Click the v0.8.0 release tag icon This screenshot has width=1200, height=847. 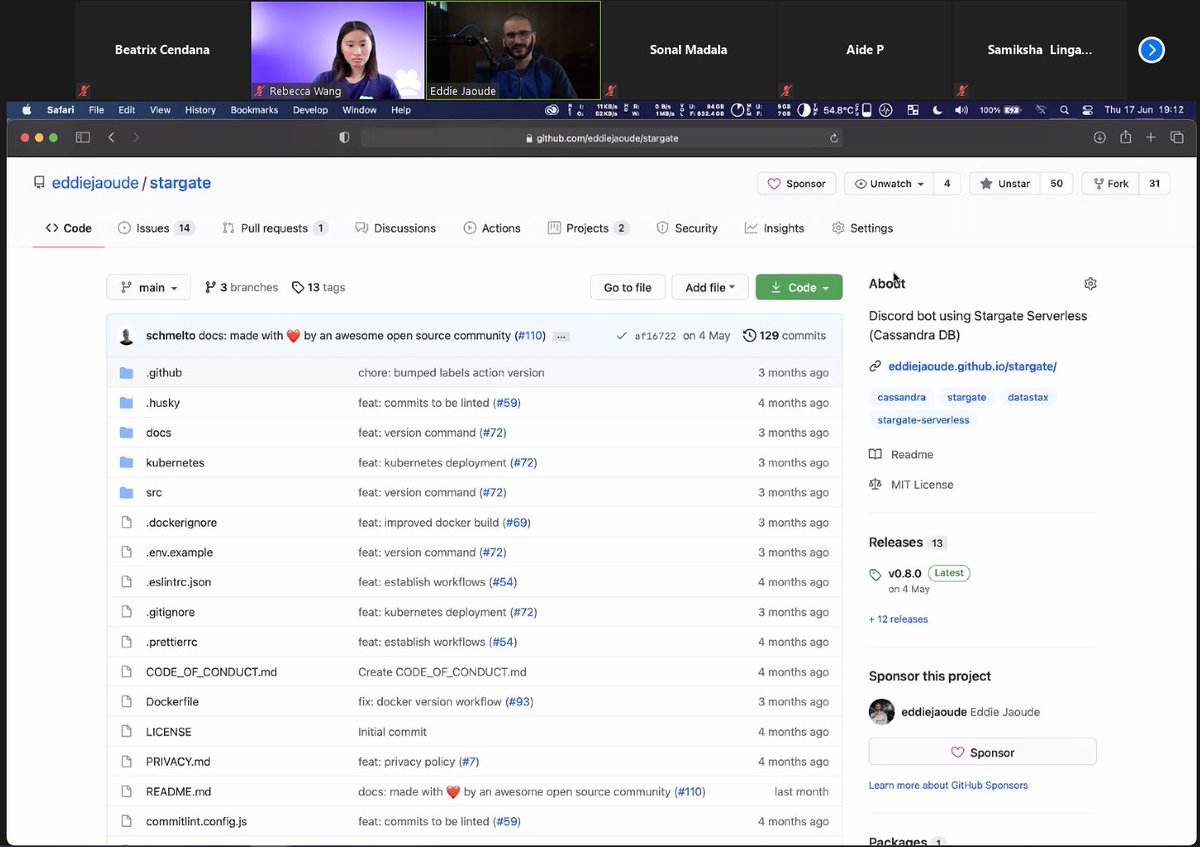click(876, 575)
